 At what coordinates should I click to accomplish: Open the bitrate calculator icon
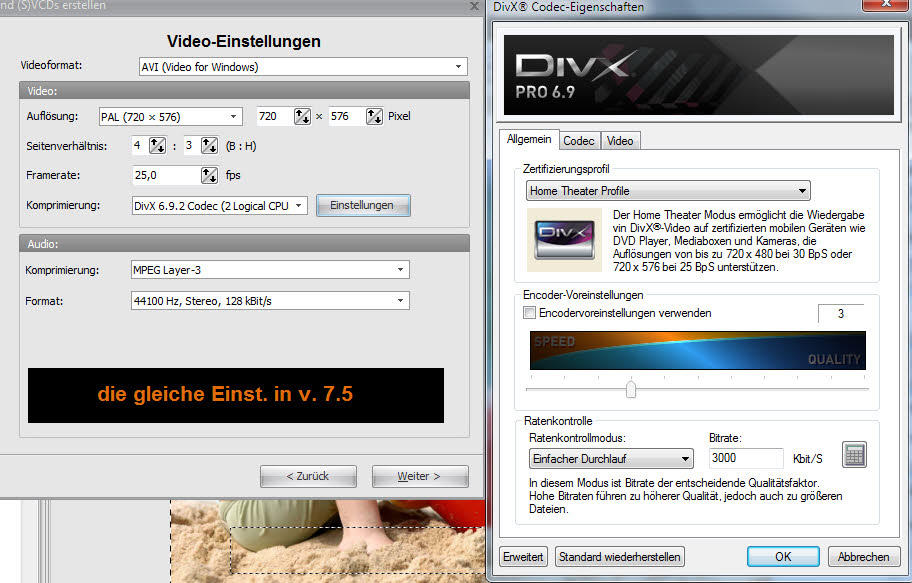tap(854, 455)
